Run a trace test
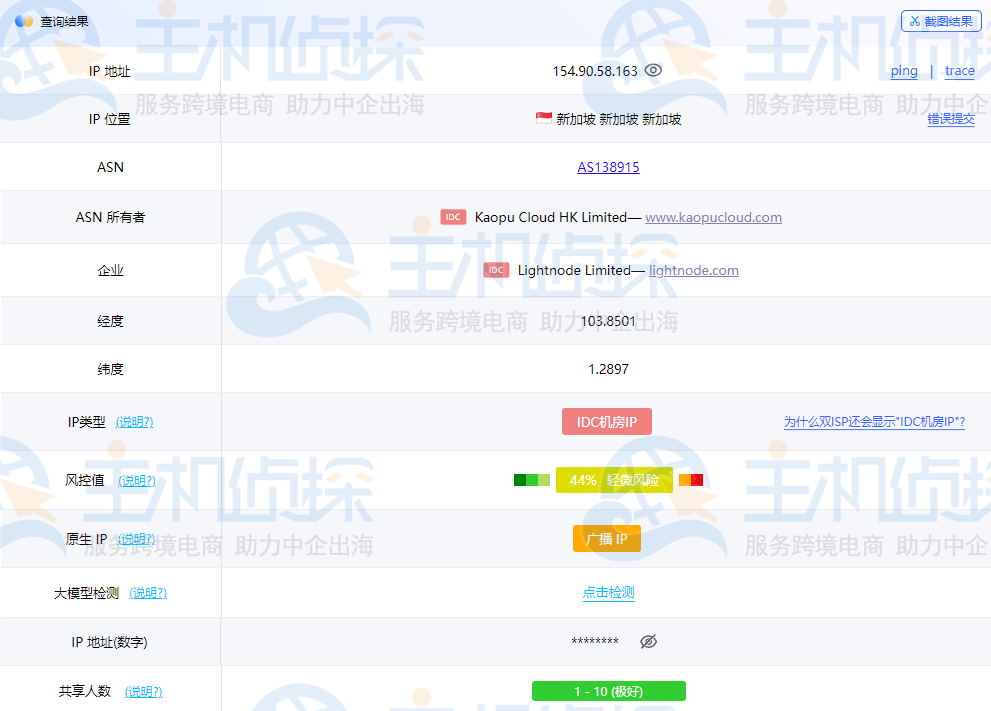Viewport: 991px width, 711px height. click(x=959, y=71)
